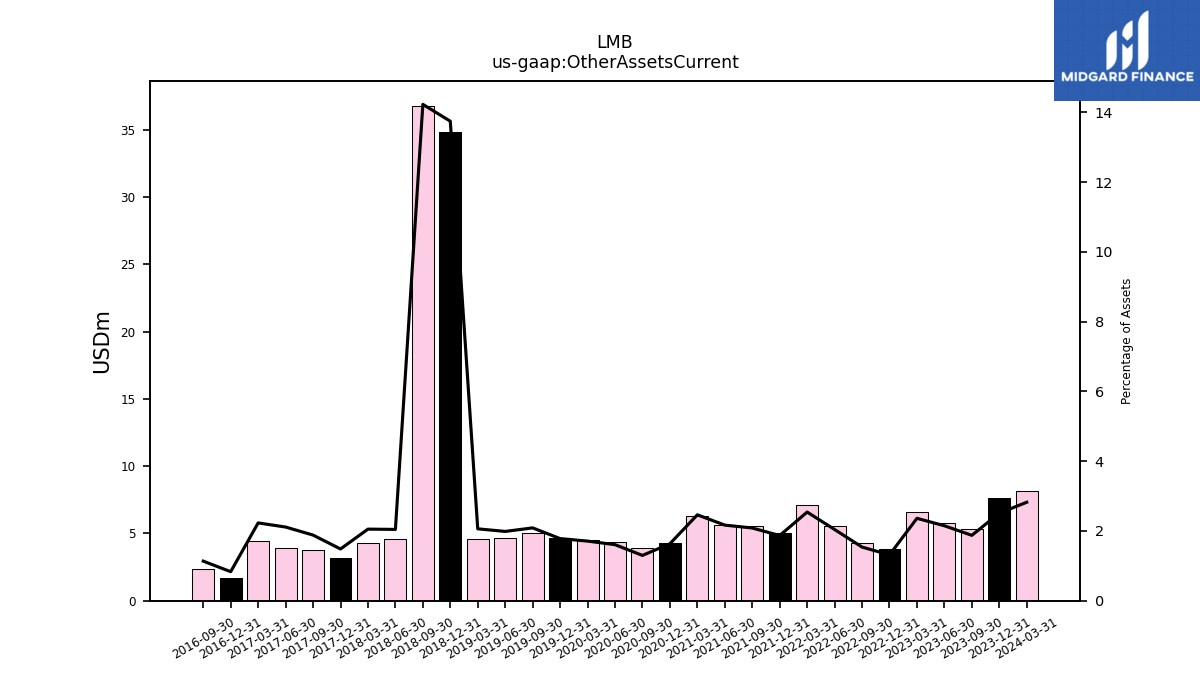
Task: Click the x-axis date label '2020-06-30'
Action: 614,638
